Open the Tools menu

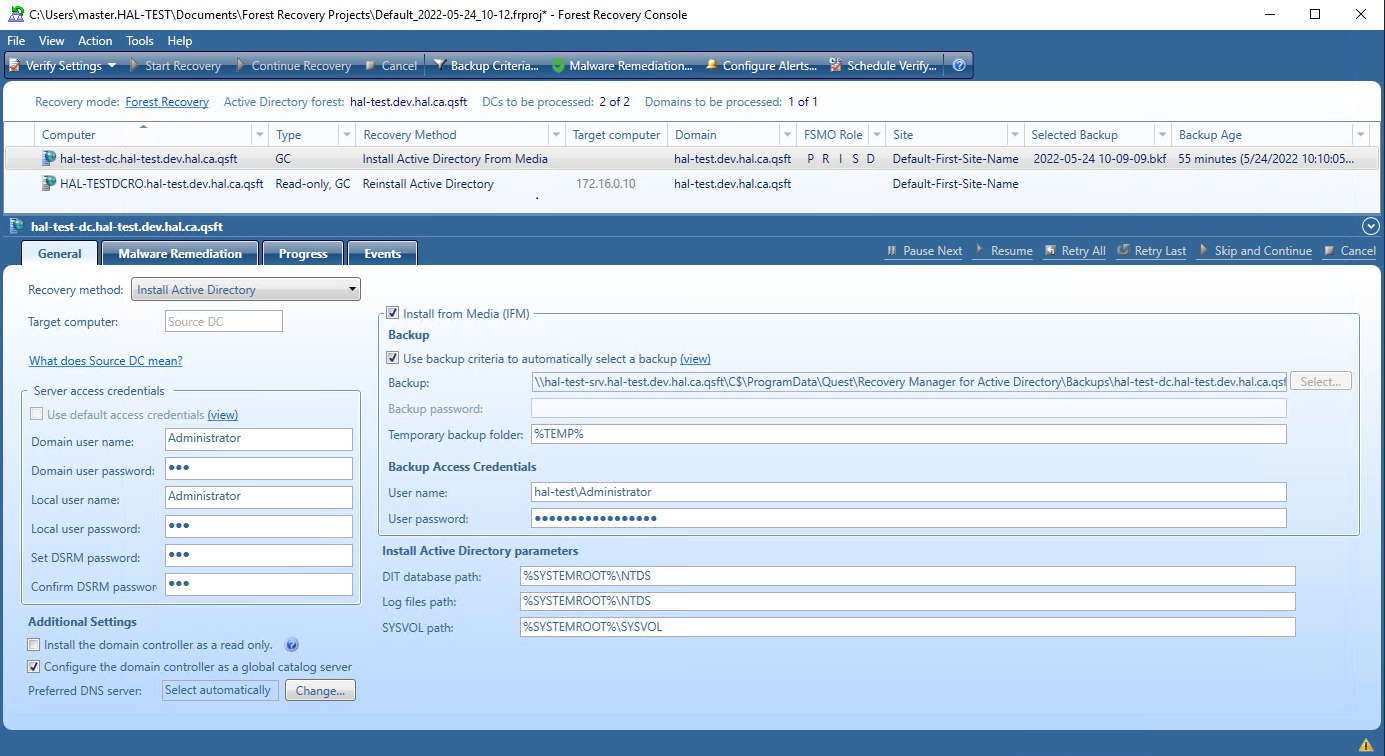pyautogui.click(x=140, y=41)
